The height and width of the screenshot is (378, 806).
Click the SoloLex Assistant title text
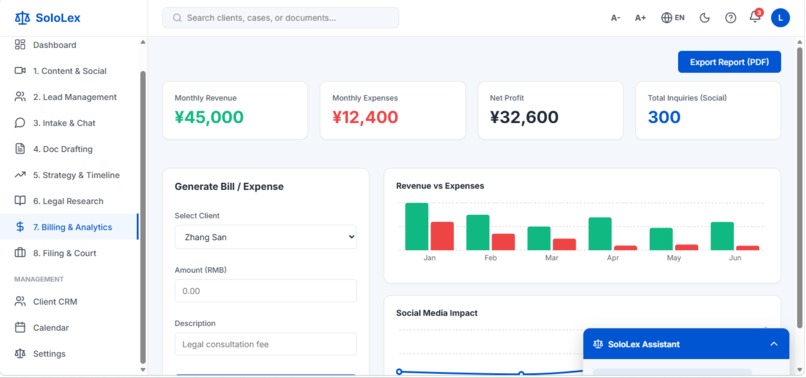tap(644, 344)
